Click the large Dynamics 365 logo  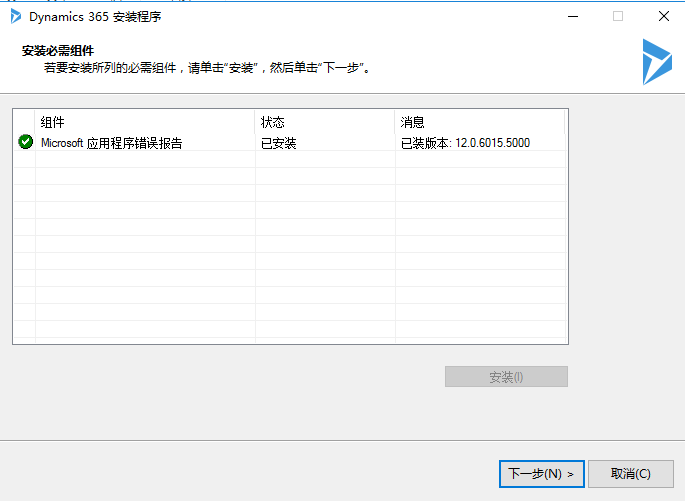[657, 62]
